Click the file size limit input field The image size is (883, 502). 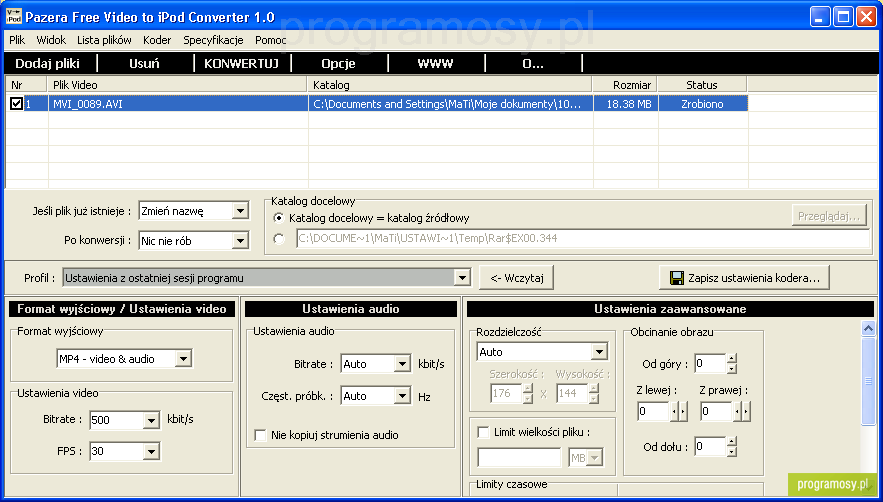click(519, 458)
